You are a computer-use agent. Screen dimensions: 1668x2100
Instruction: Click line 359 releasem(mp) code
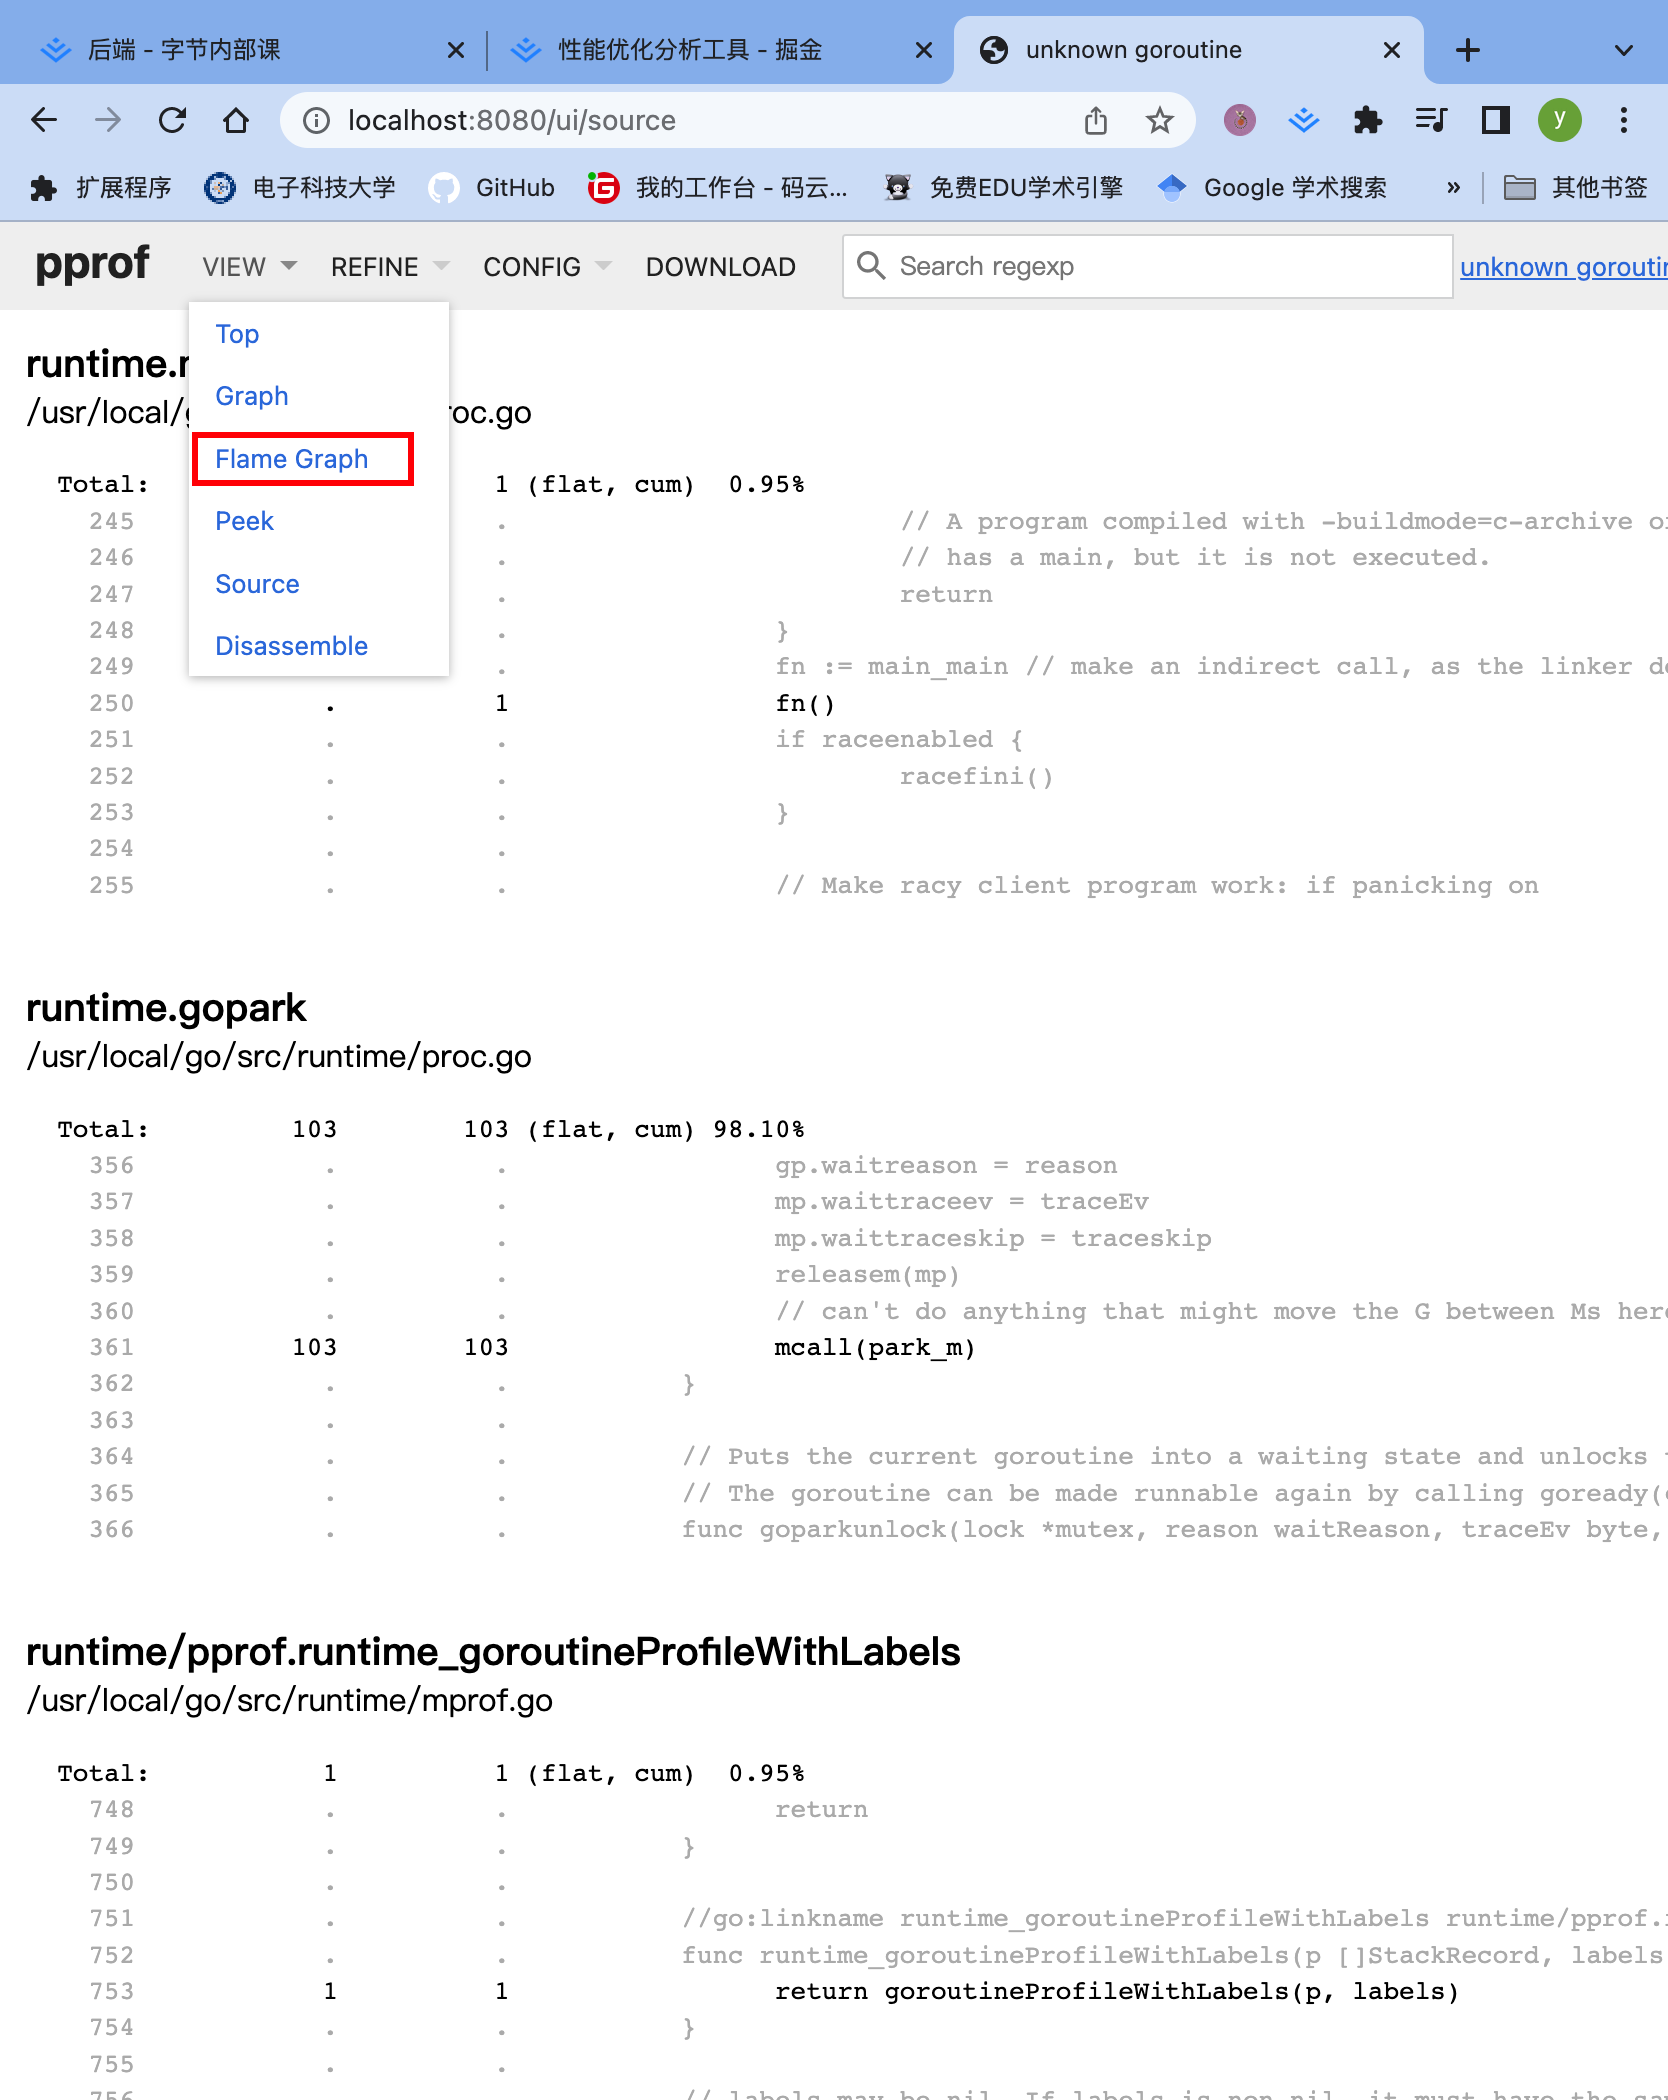pos(868,1275)
